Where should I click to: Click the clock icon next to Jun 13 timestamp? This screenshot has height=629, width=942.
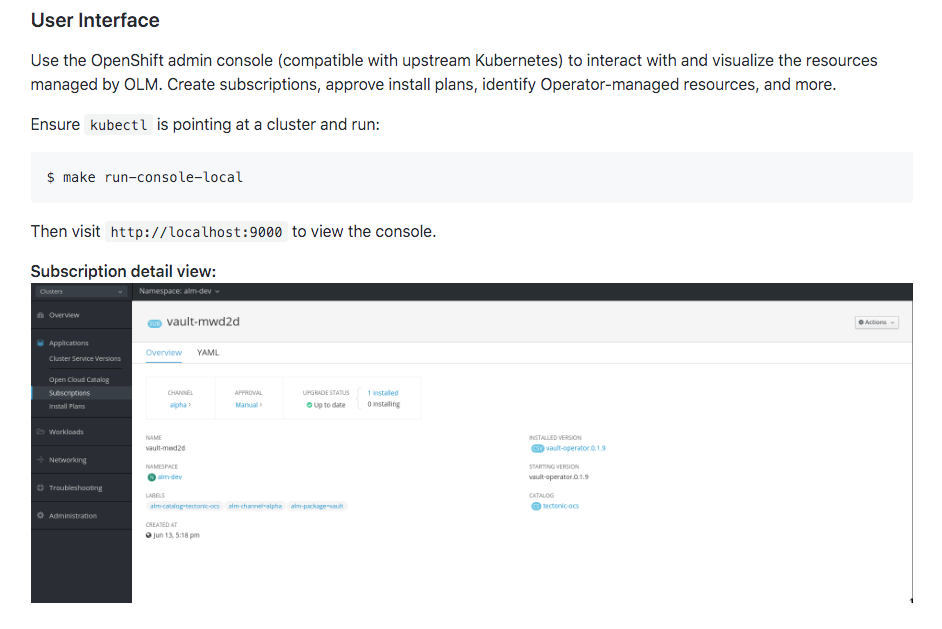(149, 534)
